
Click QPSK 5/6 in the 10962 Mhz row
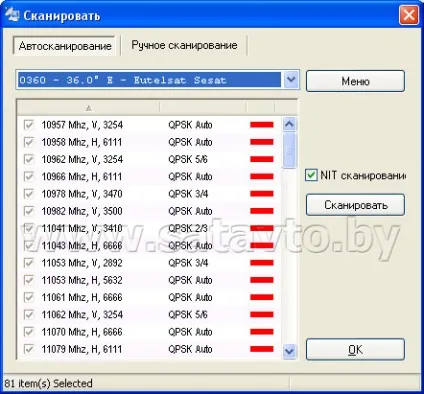click(x=188, y=159)
